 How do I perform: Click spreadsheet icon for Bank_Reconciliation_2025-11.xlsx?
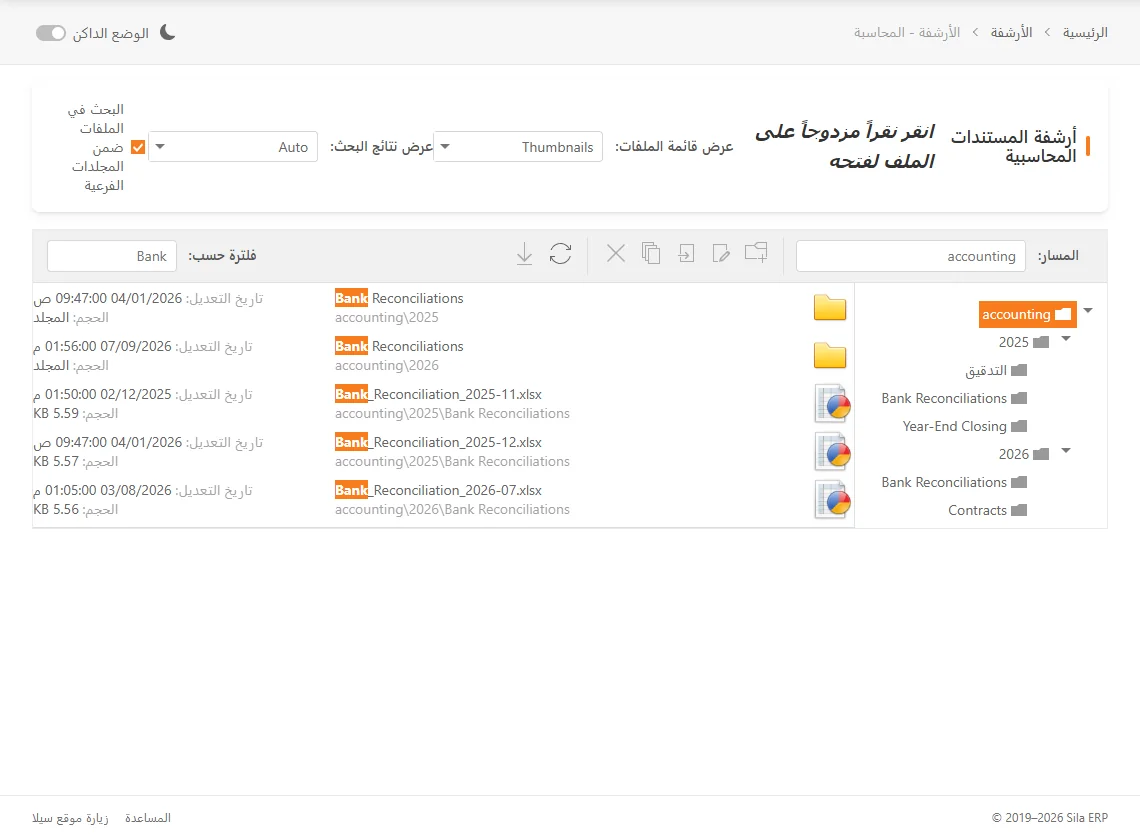[x=832, y=404]
